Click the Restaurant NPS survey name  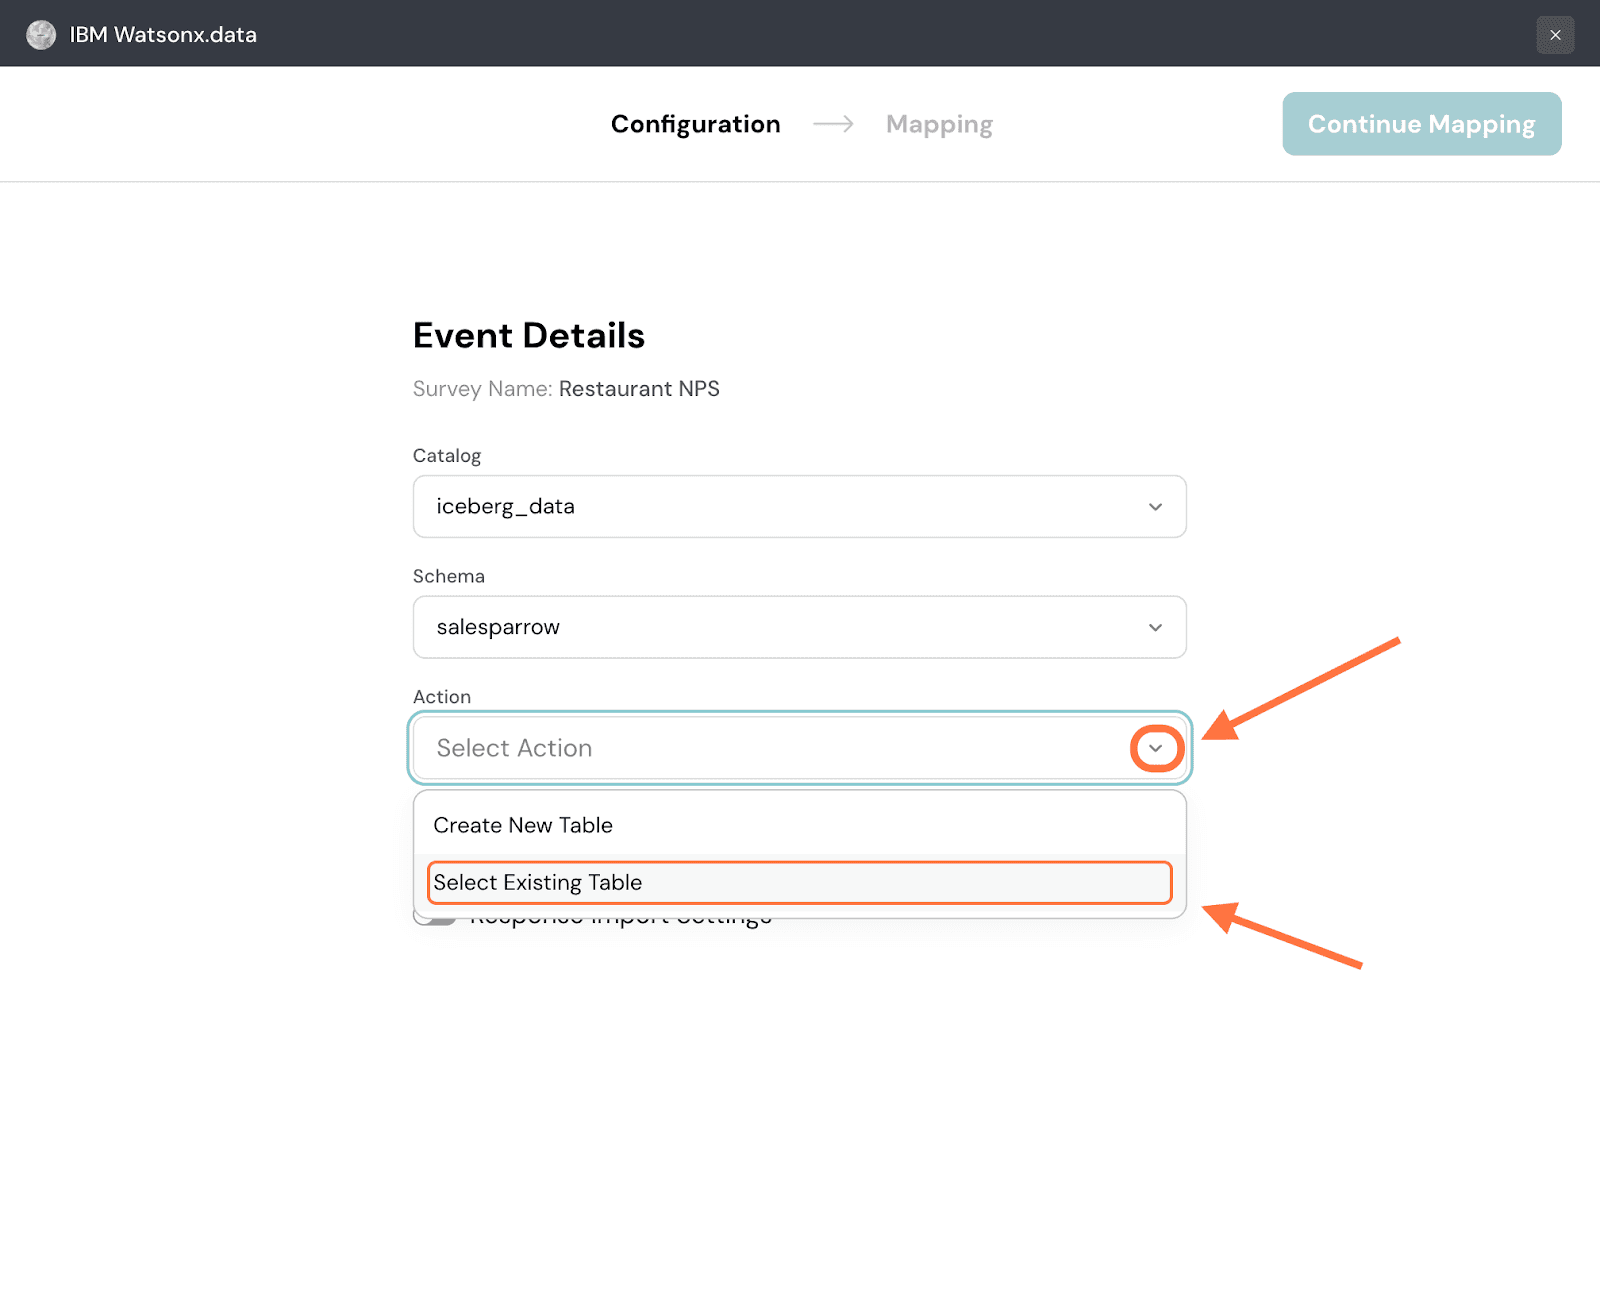[639, 389]
